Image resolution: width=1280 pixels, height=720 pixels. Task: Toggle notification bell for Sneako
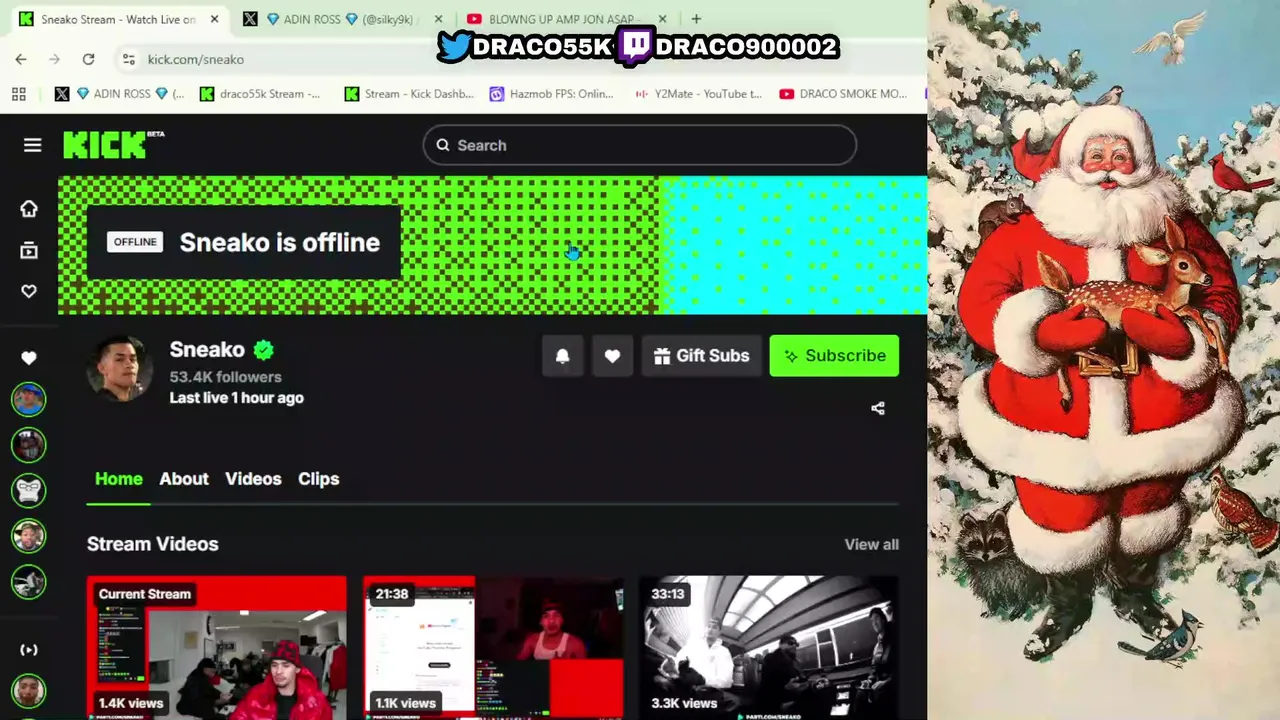pyautogui.click(x=562, y=356)
